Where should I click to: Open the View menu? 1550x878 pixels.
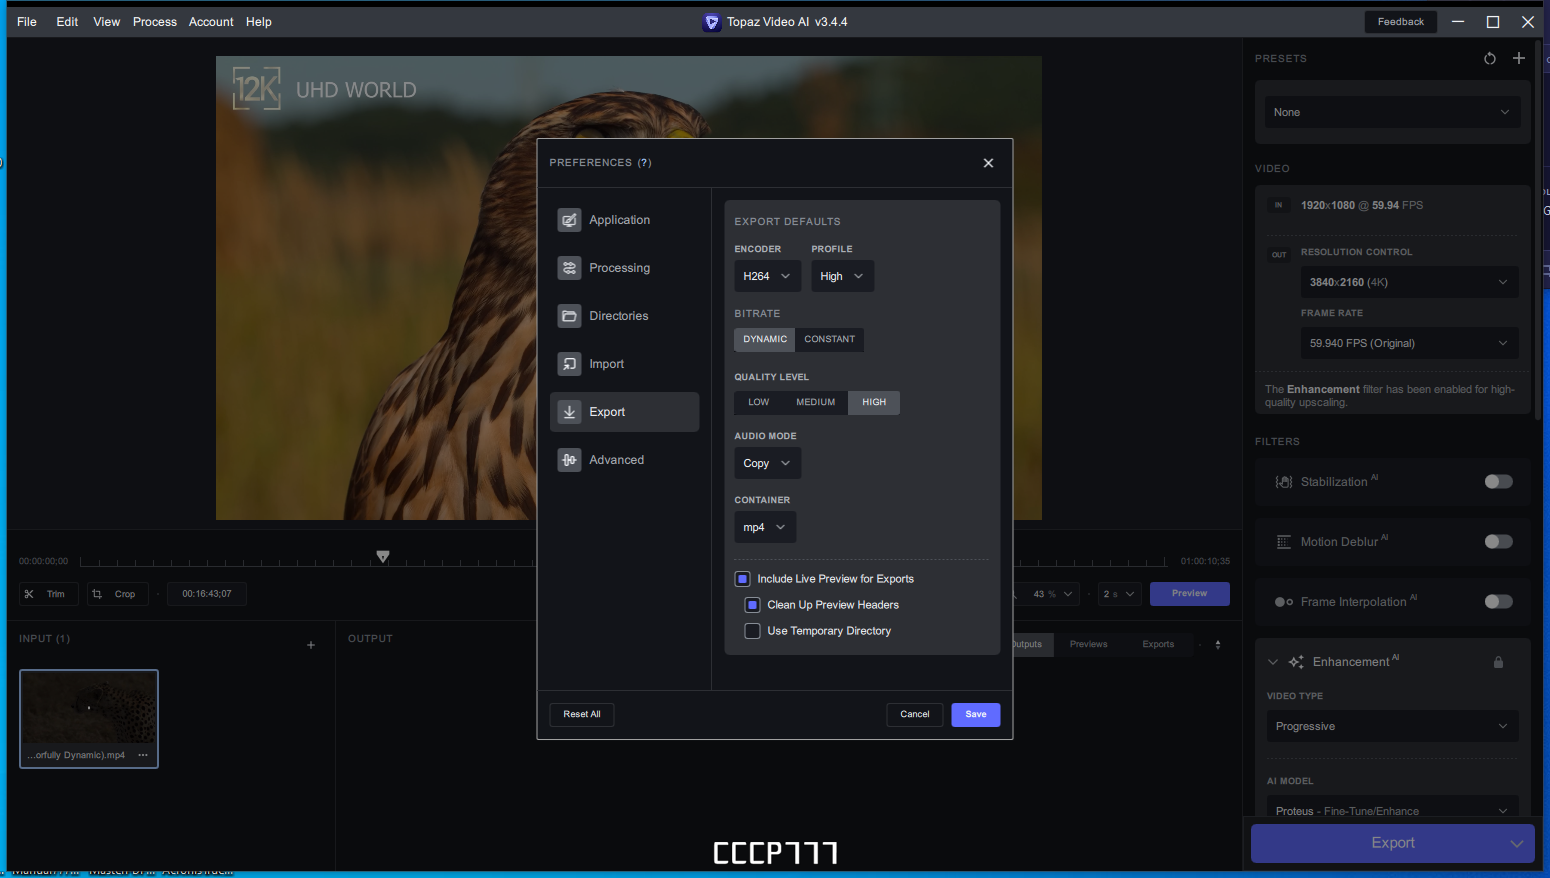[107, 22]
